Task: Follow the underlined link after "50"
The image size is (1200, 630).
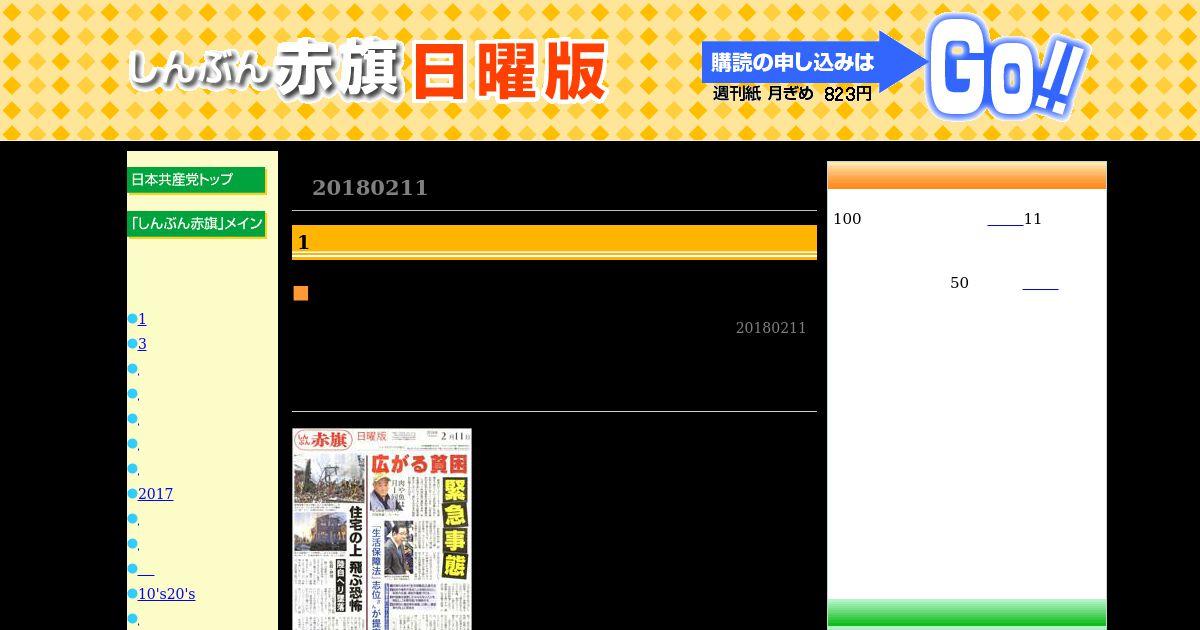Action: point(1040,283)
